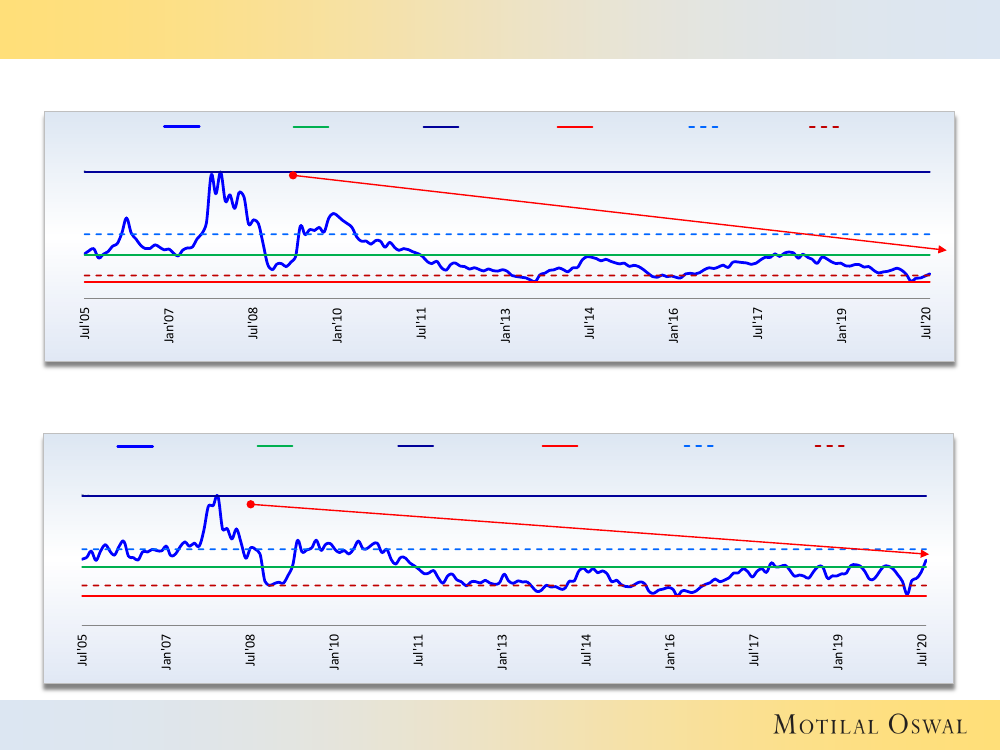Click the Jul'20 axis label in top chart
This screenshot has height=750, width=1000.
click(x=927, y=326)
